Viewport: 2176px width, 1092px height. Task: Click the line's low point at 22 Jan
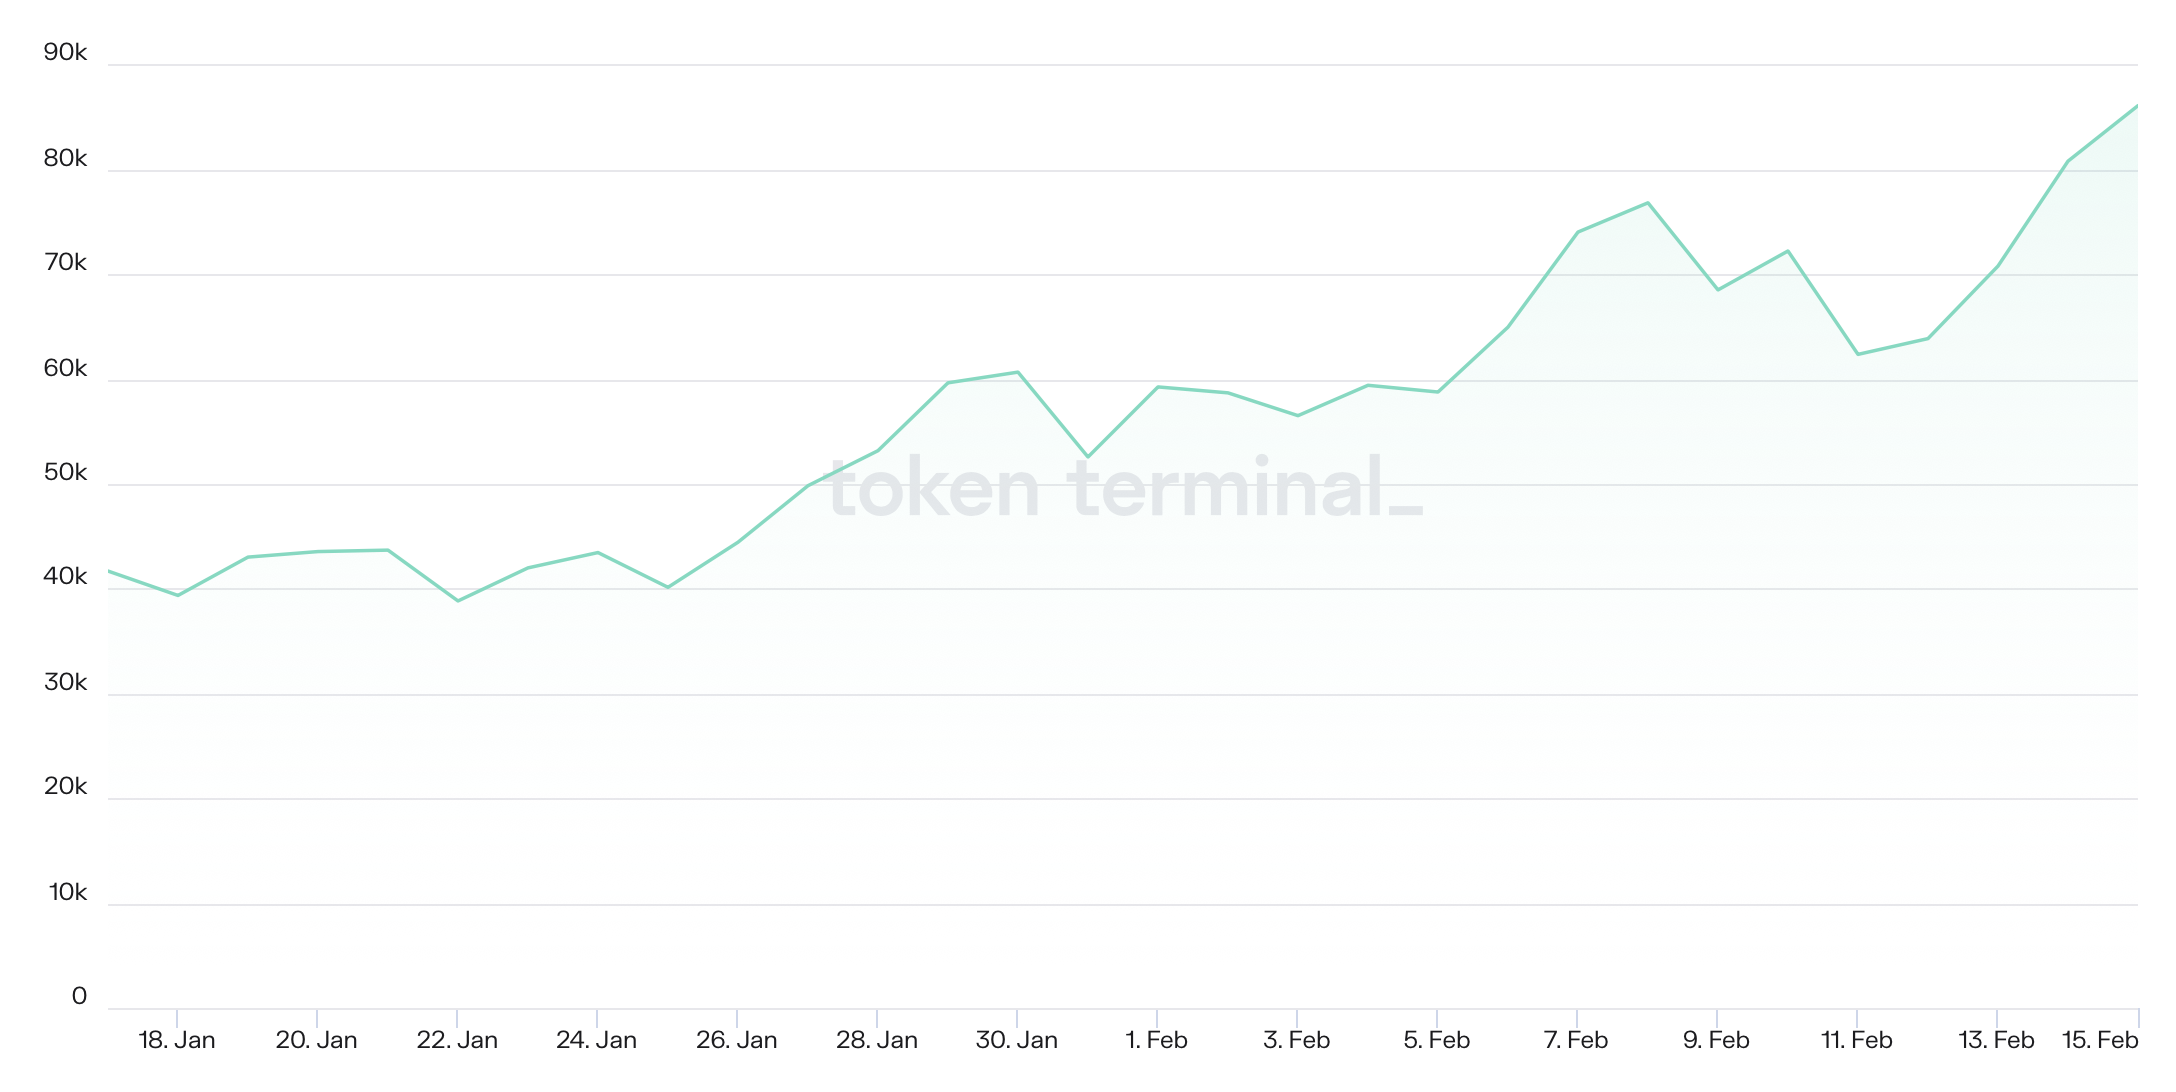click(x=458, y=601)
